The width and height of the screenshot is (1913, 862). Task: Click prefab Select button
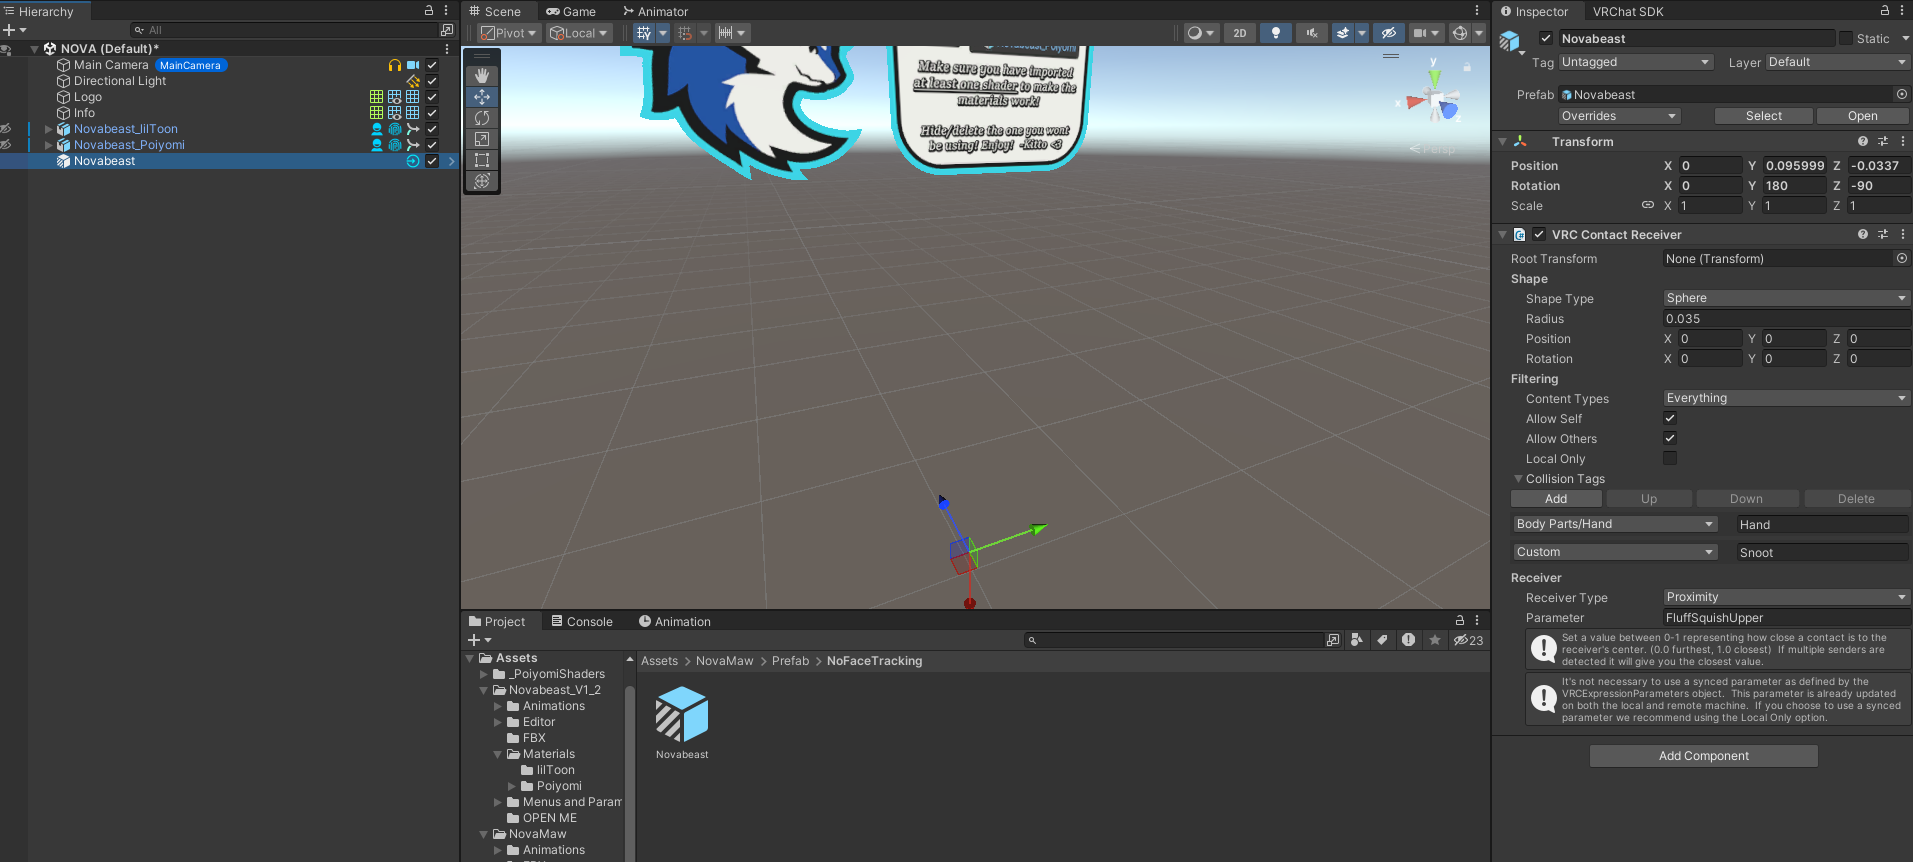[1763, 116]
